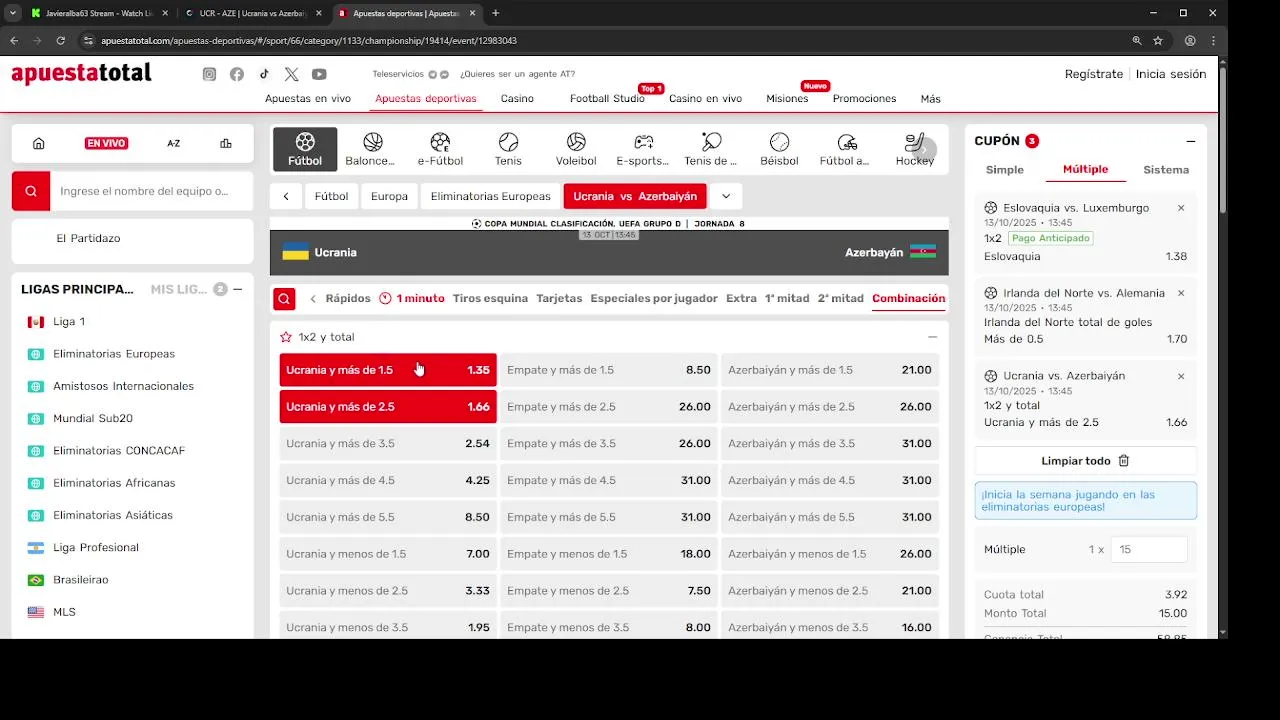Open the A-Z sports listing icon
1280x720 pixels.
[174, 143]
